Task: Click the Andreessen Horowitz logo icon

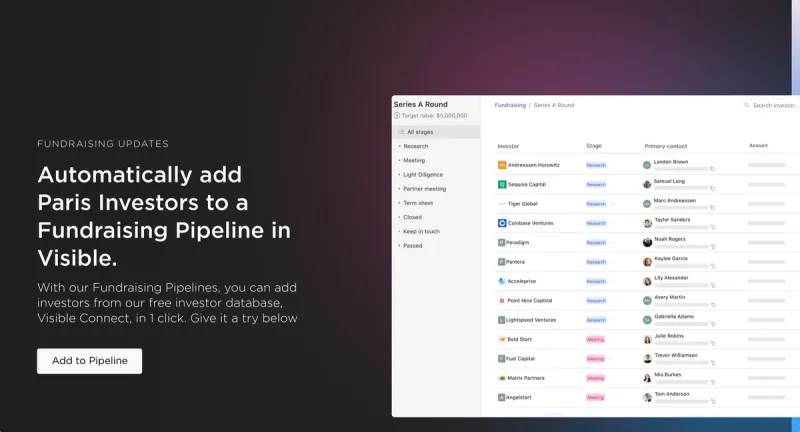Action: [502, 165]
